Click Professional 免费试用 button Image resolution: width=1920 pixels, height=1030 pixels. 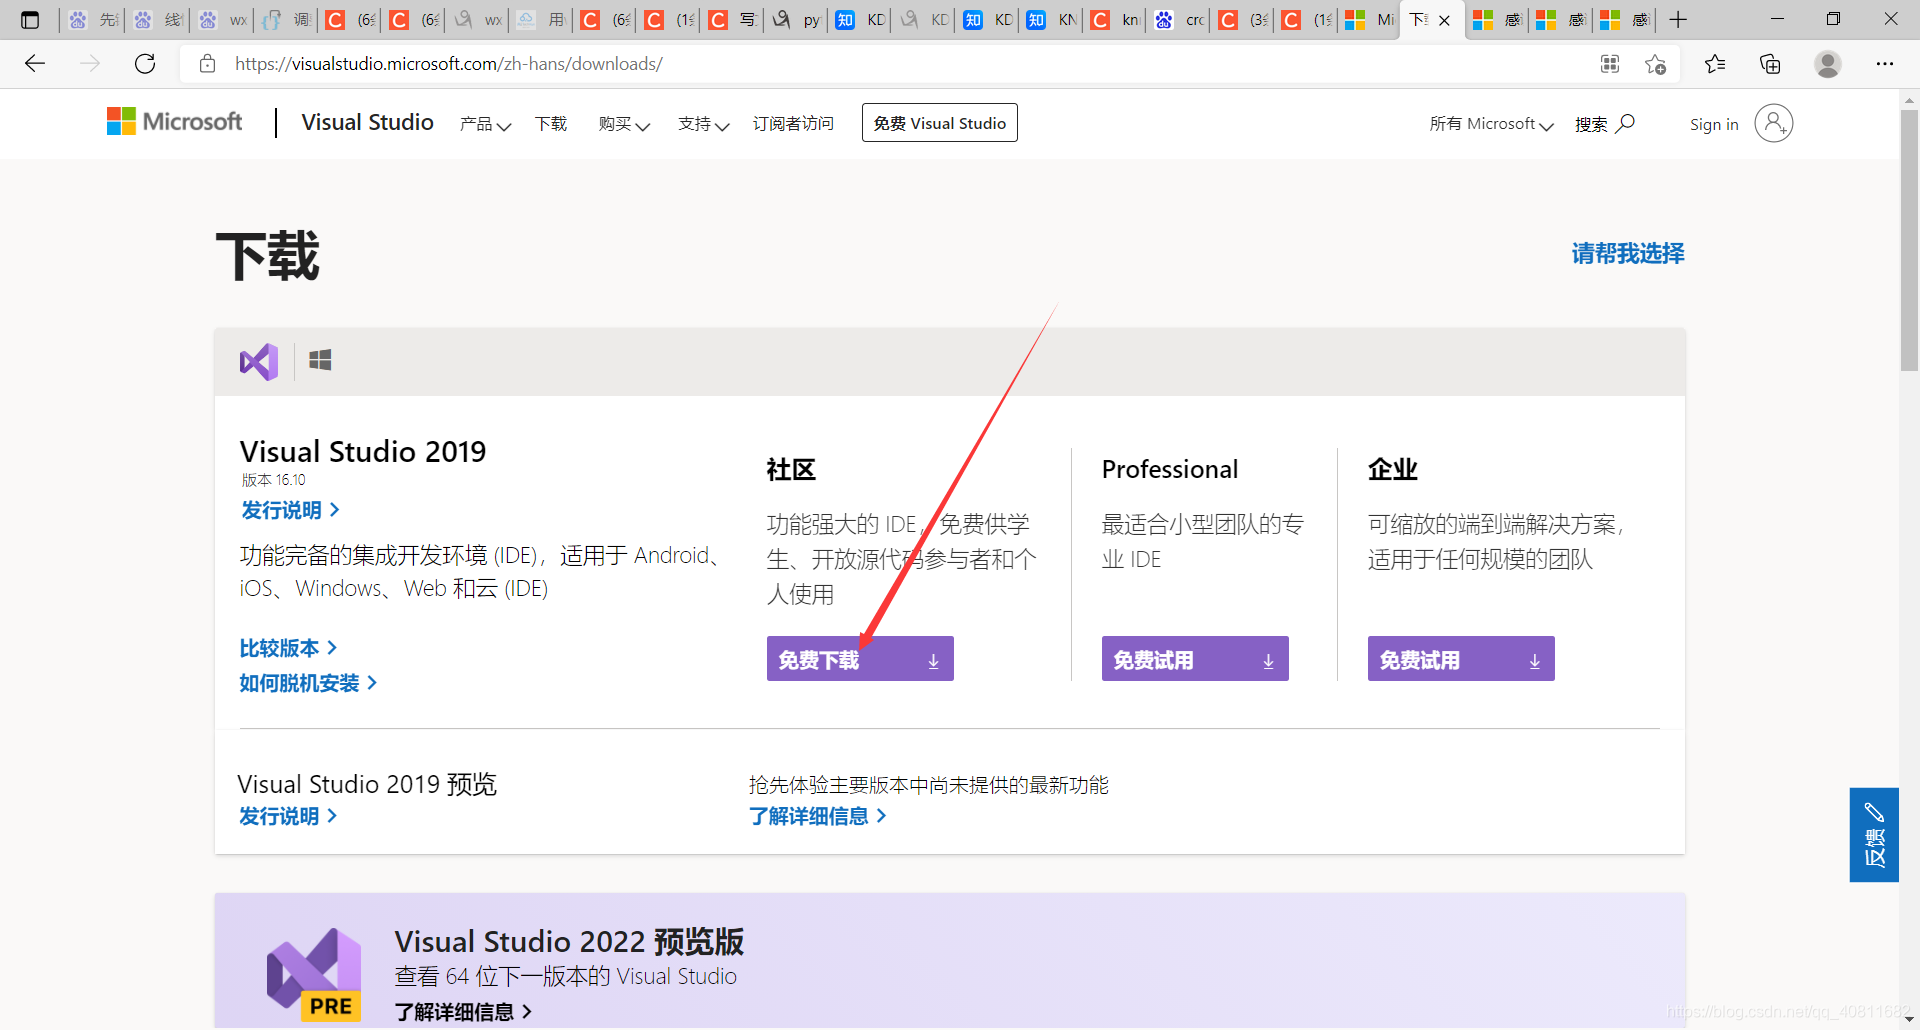coord(1195,659)
